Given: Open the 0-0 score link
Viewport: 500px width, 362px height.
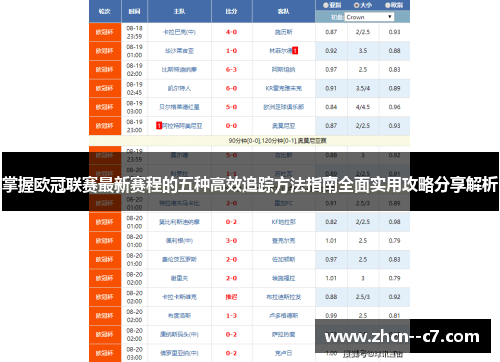Looking at the screenshot, I should coord(231,126).
